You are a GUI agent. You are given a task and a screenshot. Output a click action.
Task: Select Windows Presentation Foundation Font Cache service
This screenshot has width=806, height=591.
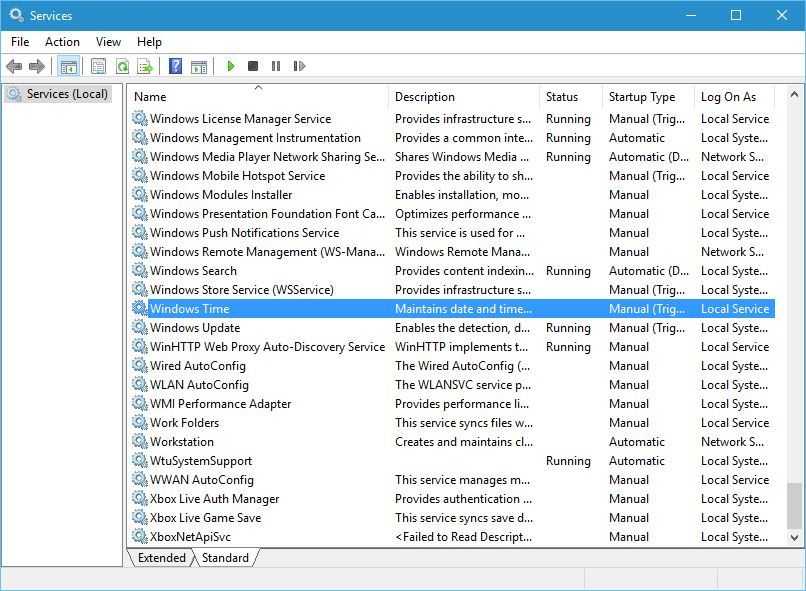click(452, 214)
